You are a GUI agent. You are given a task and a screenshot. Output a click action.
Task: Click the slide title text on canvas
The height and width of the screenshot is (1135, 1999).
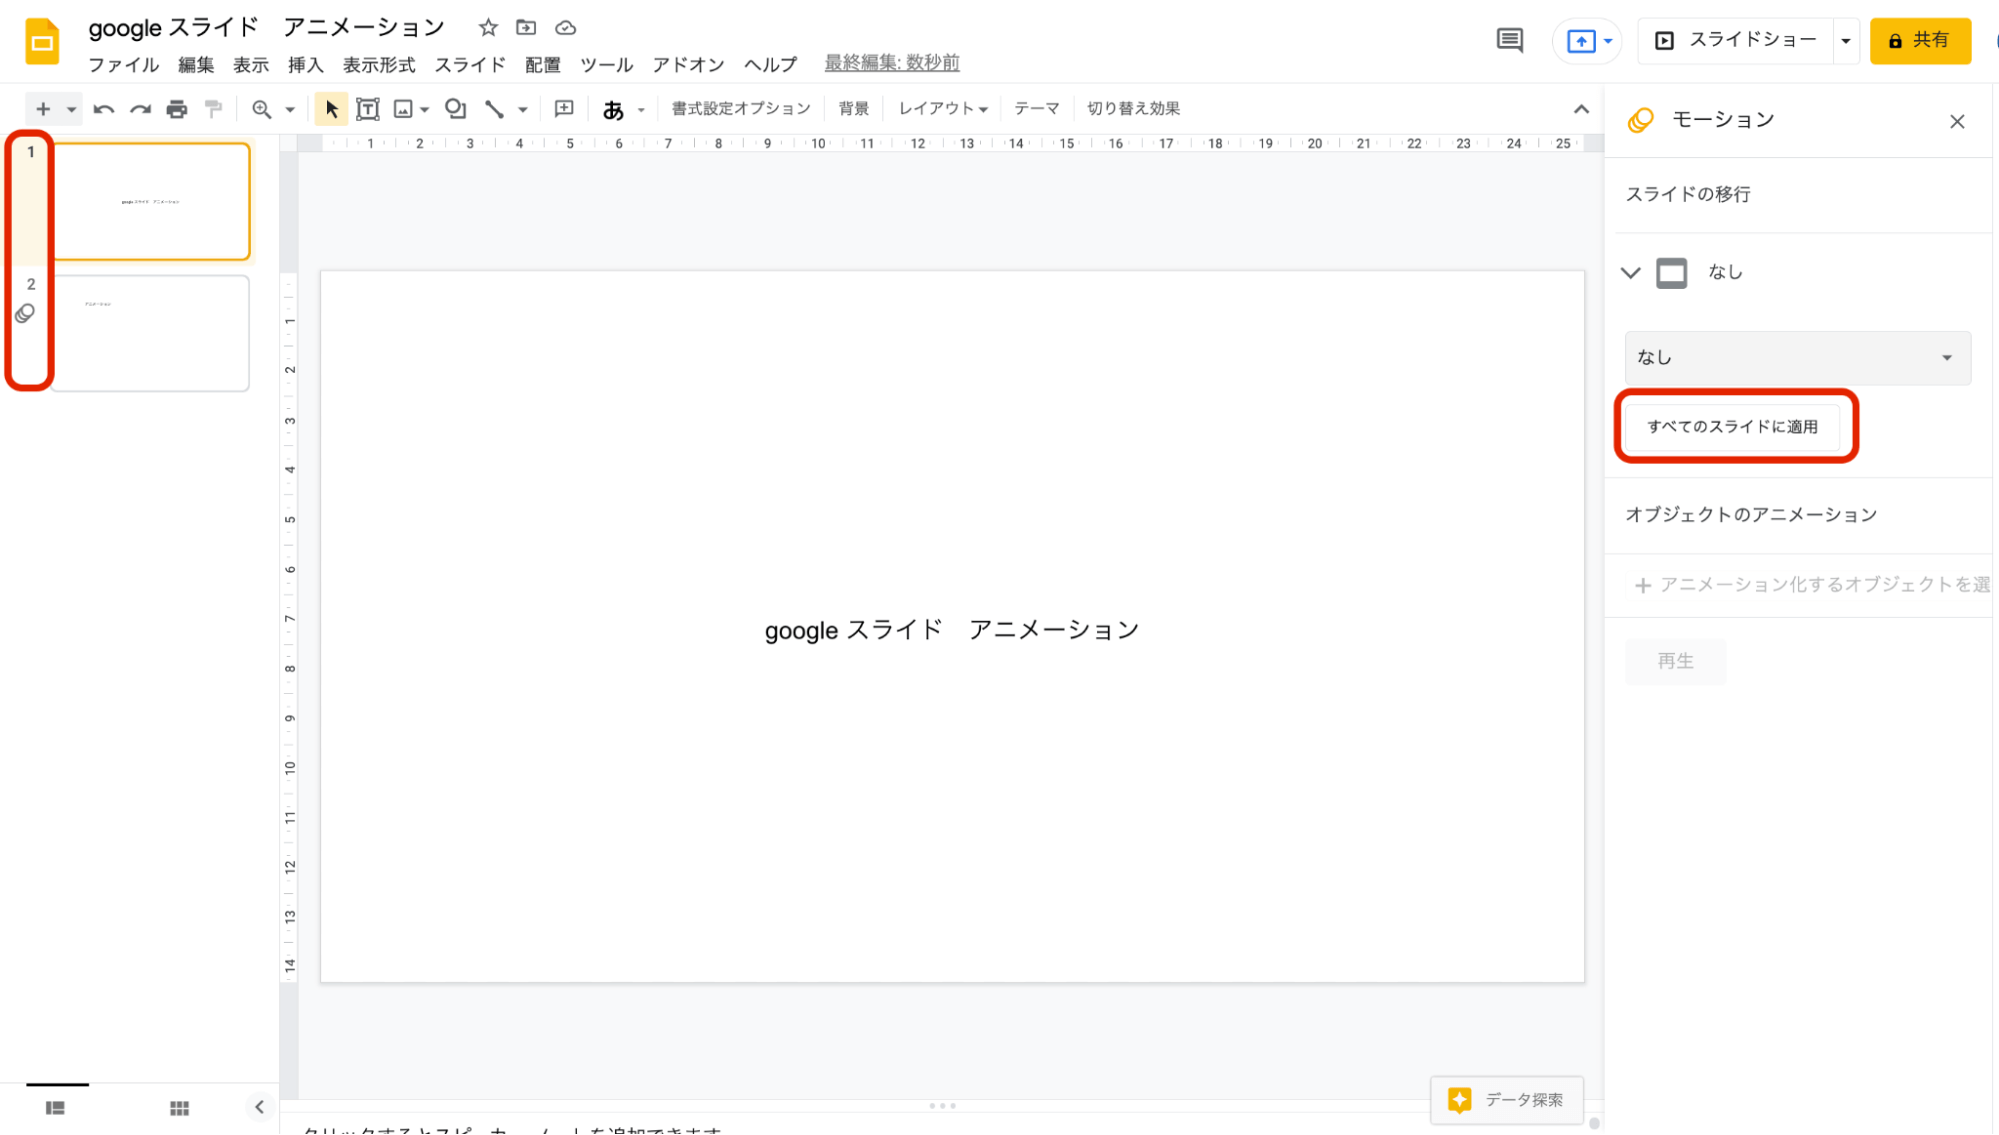pos(952,630)
